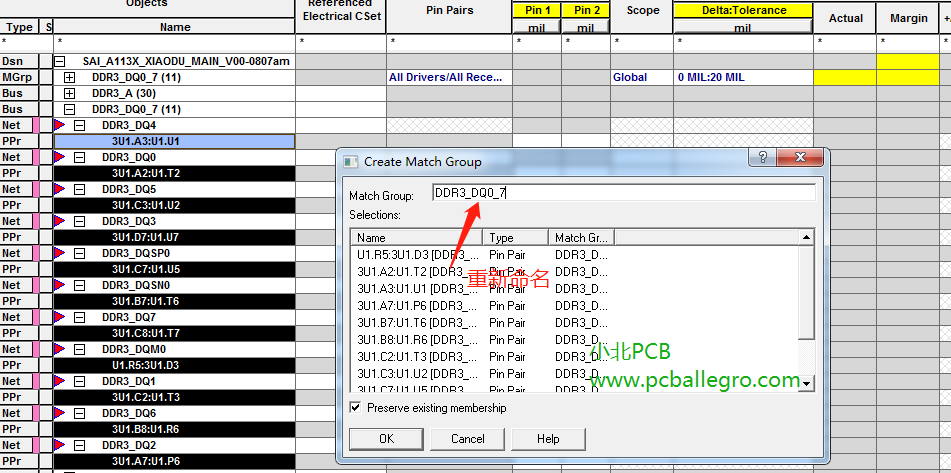Collapse the SAI_A113X_XIAODU_MAIN design node
The height and width of the screenshot is (473, 951).
pyautogui.click(x=60, y=61)
